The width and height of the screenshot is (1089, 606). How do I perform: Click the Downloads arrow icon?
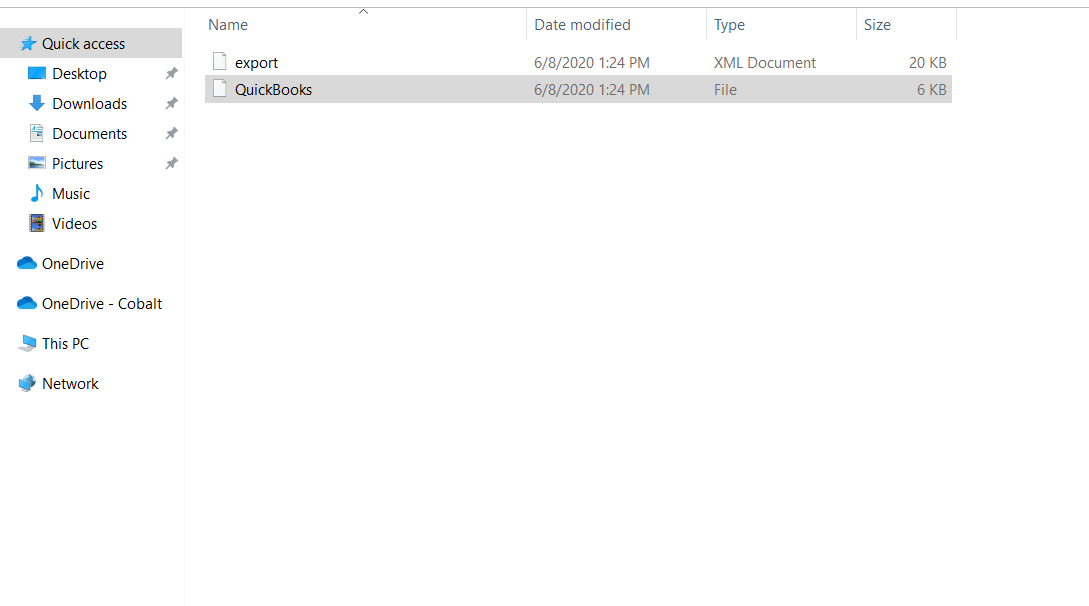(37, 103)
